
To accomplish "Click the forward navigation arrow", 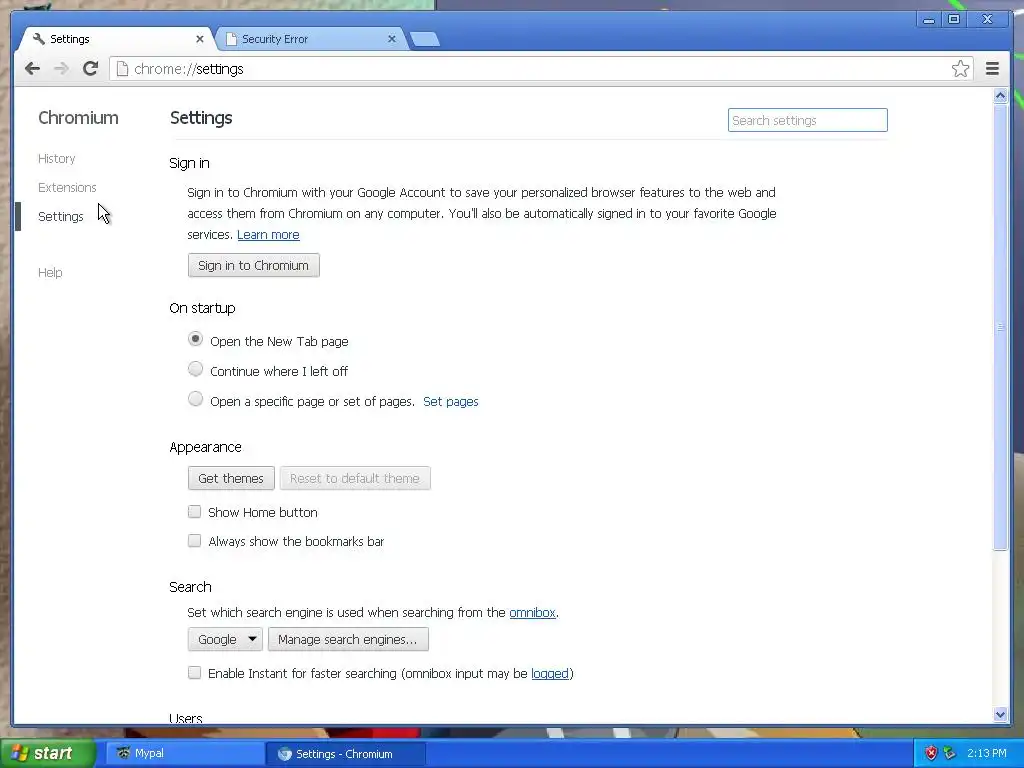I will [61, 69].
